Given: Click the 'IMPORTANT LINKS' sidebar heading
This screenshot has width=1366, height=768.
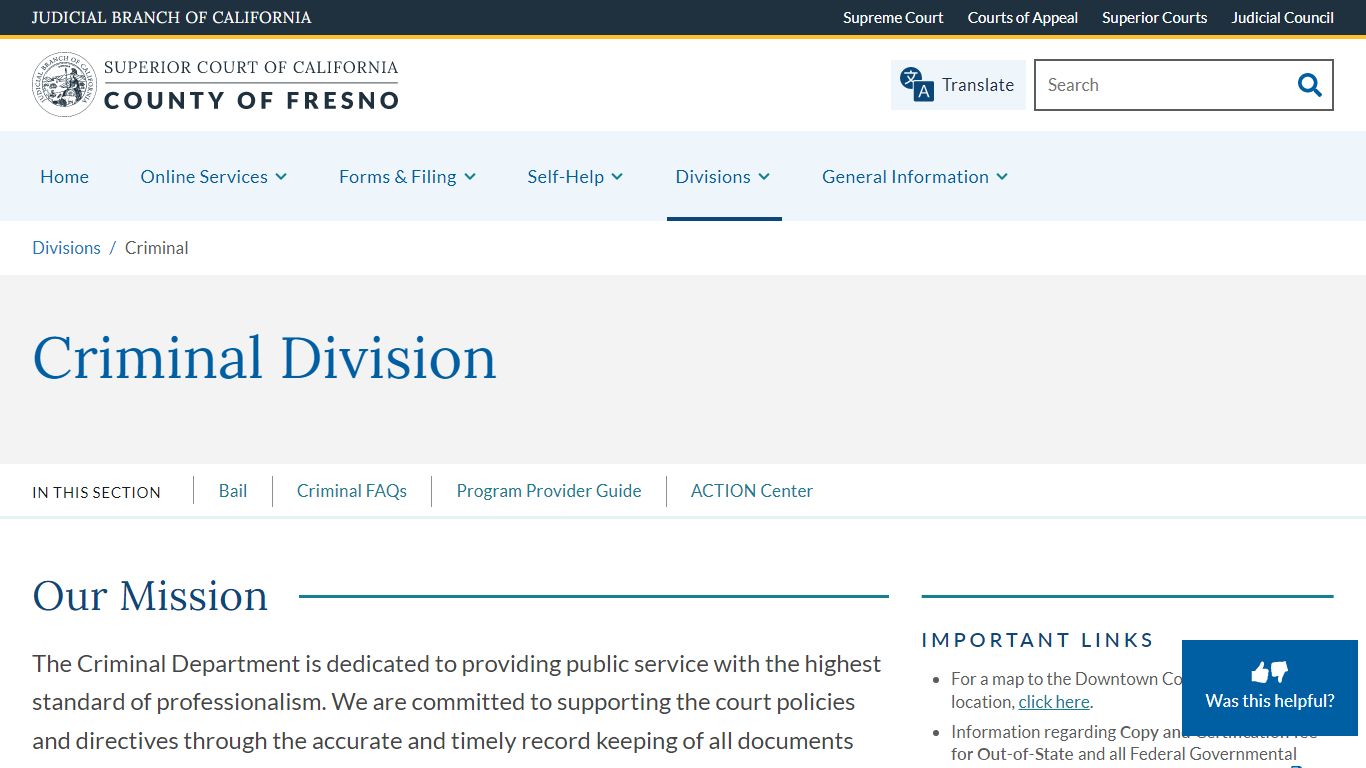Looking at the screenshot, I should (x=1038, y=640).
